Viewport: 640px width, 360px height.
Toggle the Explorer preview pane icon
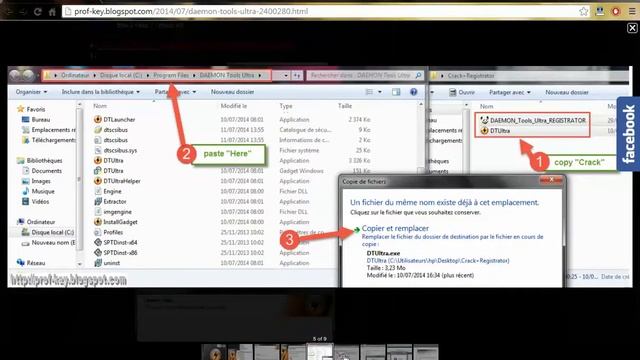coord(396,92)
